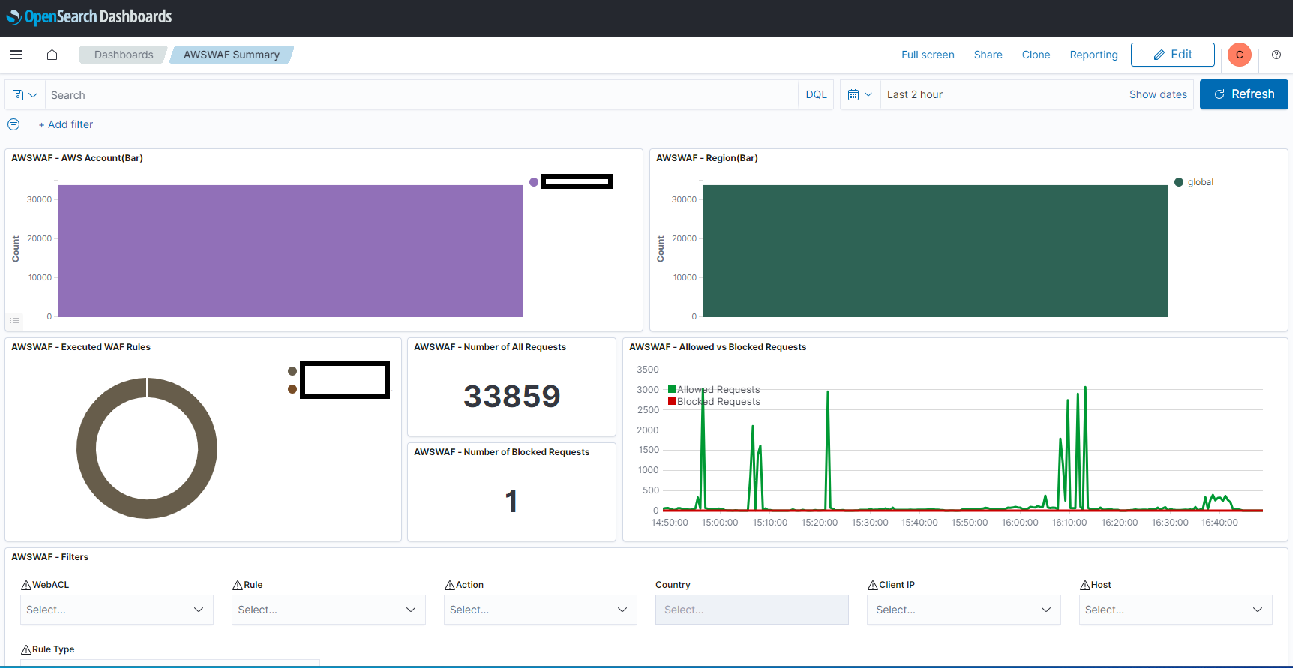The image size is (1295, 668).
Task: Click the purple AWS Account bar
Action: (290, 250)
